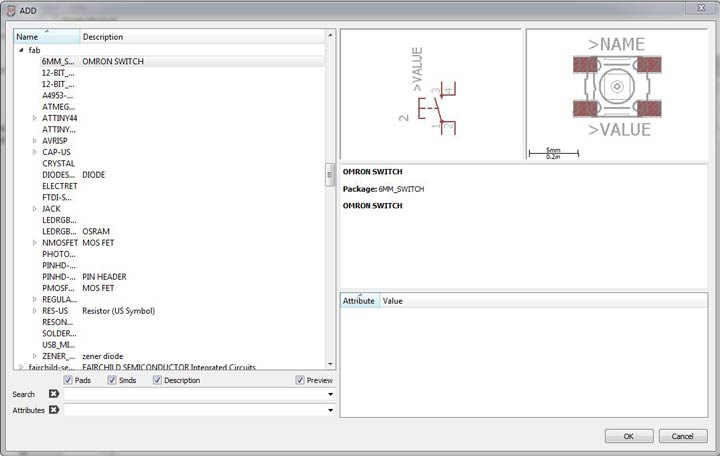
Task: Select the RESON... device
Action: (58, 322)
